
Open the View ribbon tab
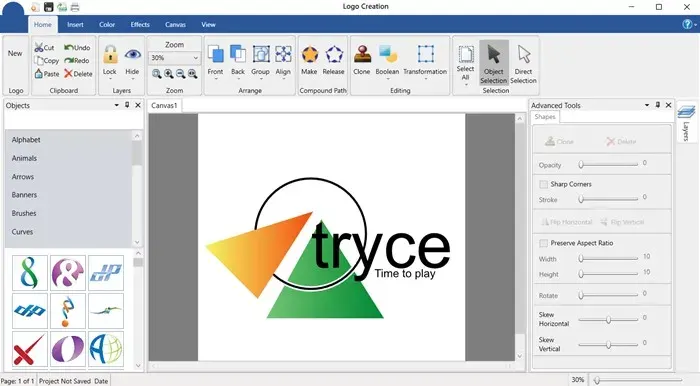(x=208, y=25)
